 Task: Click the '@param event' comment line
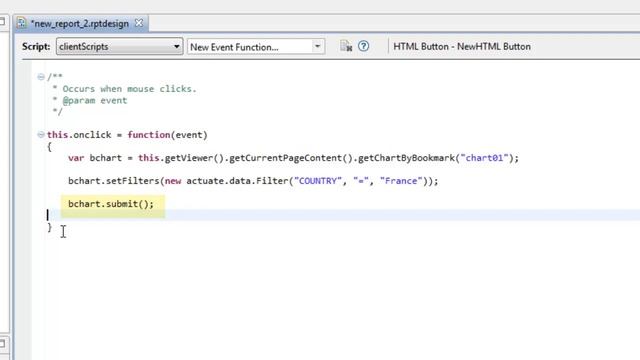tap(94, 100)
